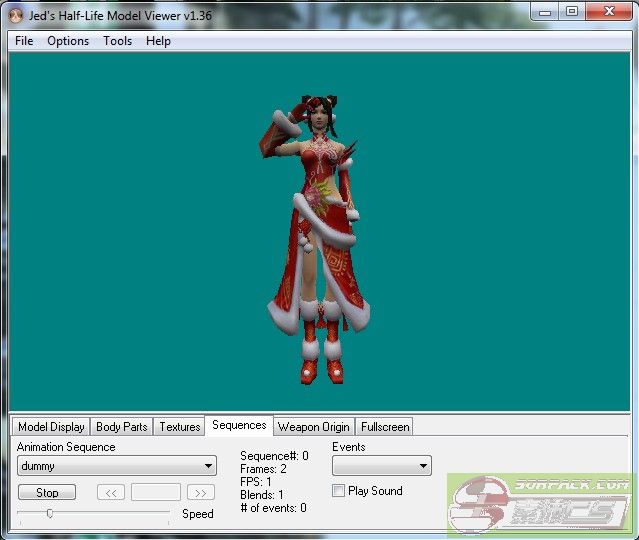Switch to the Model Display tab
The height and width of the screenshot is (540, 639).
point(51,427)
